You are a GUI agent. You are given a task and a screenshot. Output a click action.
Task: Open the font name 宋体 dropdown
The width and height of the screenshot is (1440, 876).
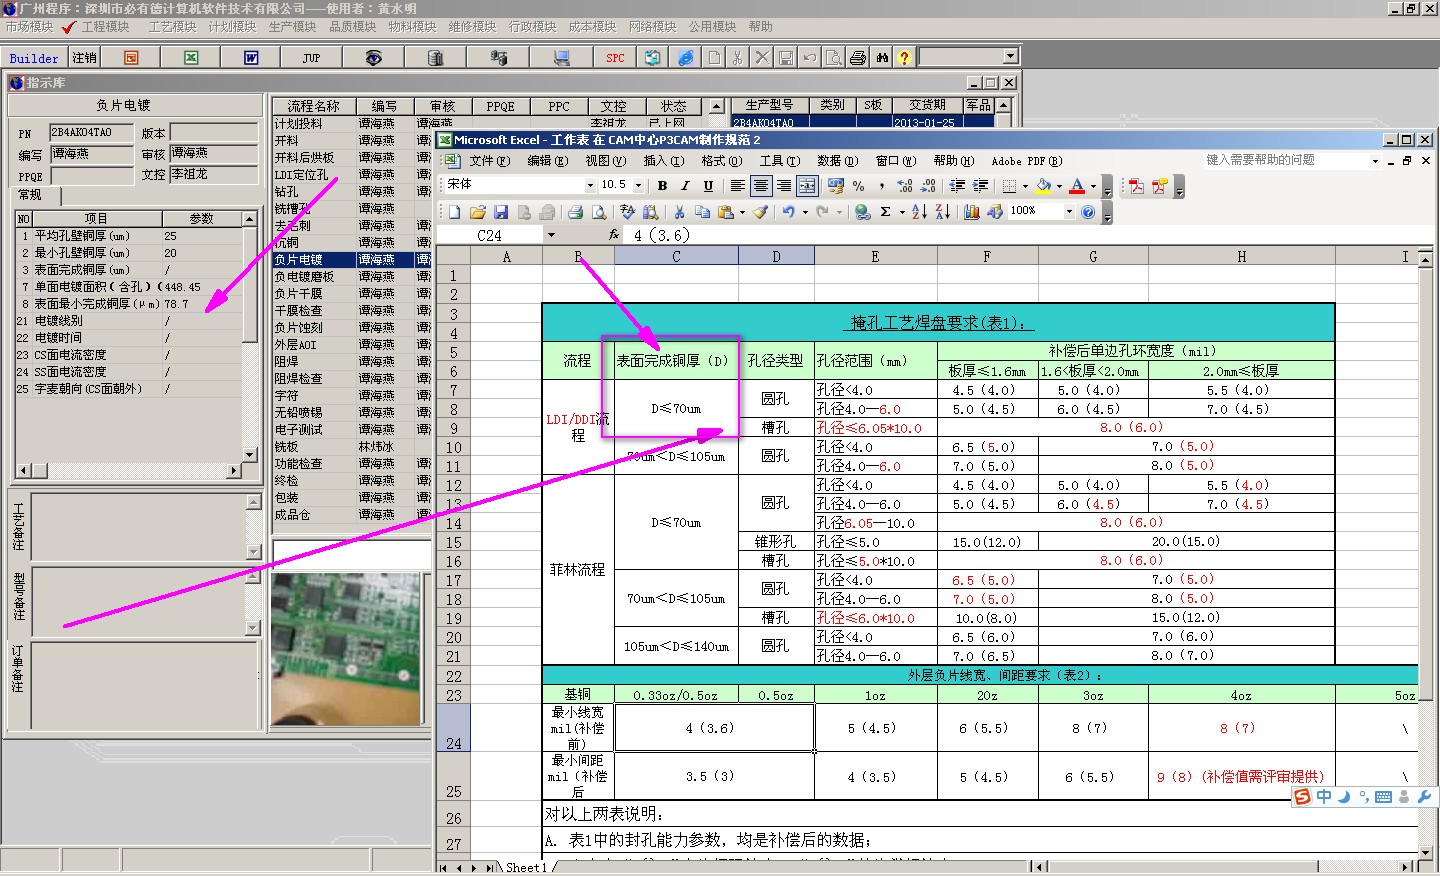590,185
